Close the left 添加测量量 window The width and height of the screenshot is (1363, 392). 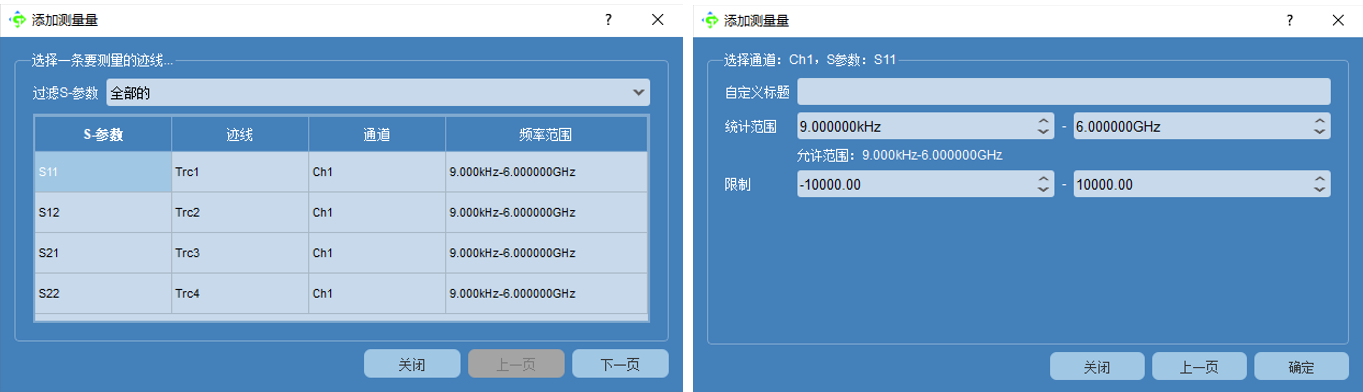[657, 19]
